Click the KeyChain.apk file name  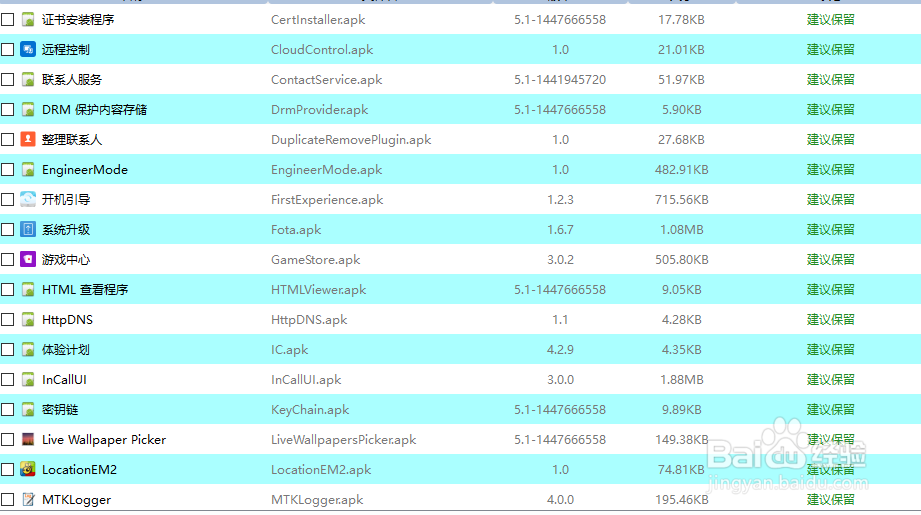click(x=310, y=410)
